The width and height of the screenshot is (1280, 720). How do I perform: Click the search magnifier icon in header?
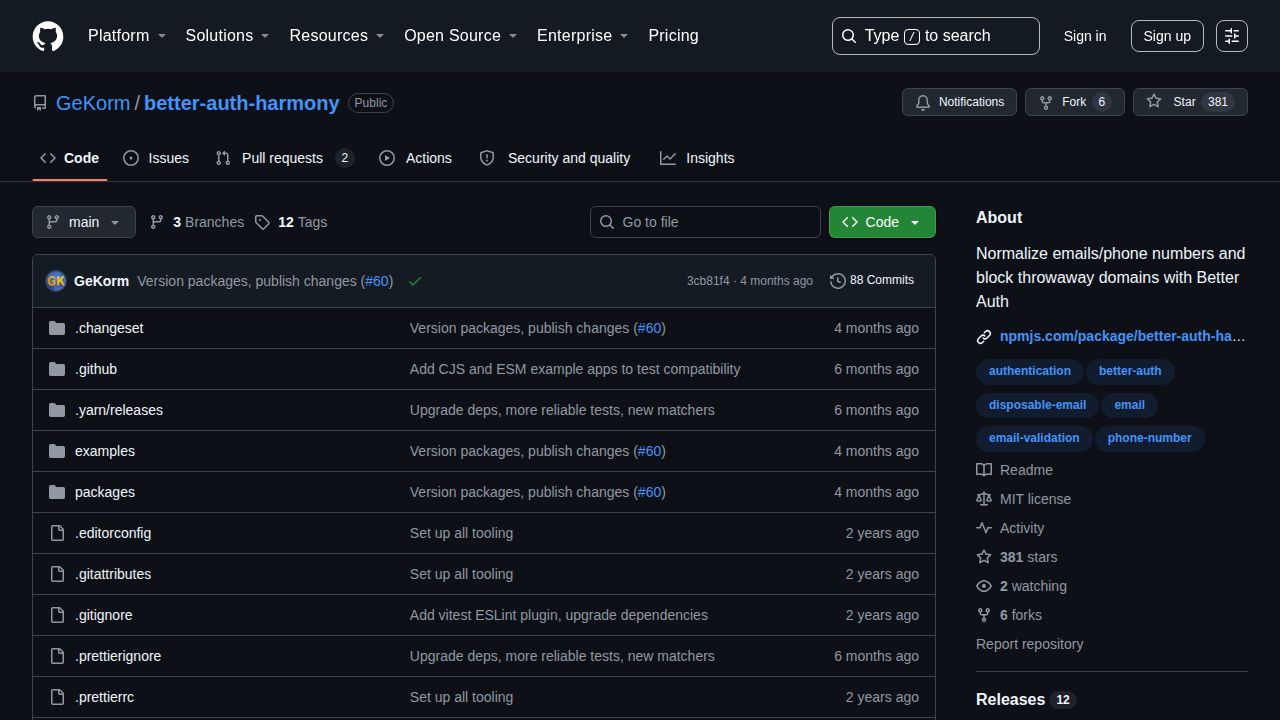849,36
